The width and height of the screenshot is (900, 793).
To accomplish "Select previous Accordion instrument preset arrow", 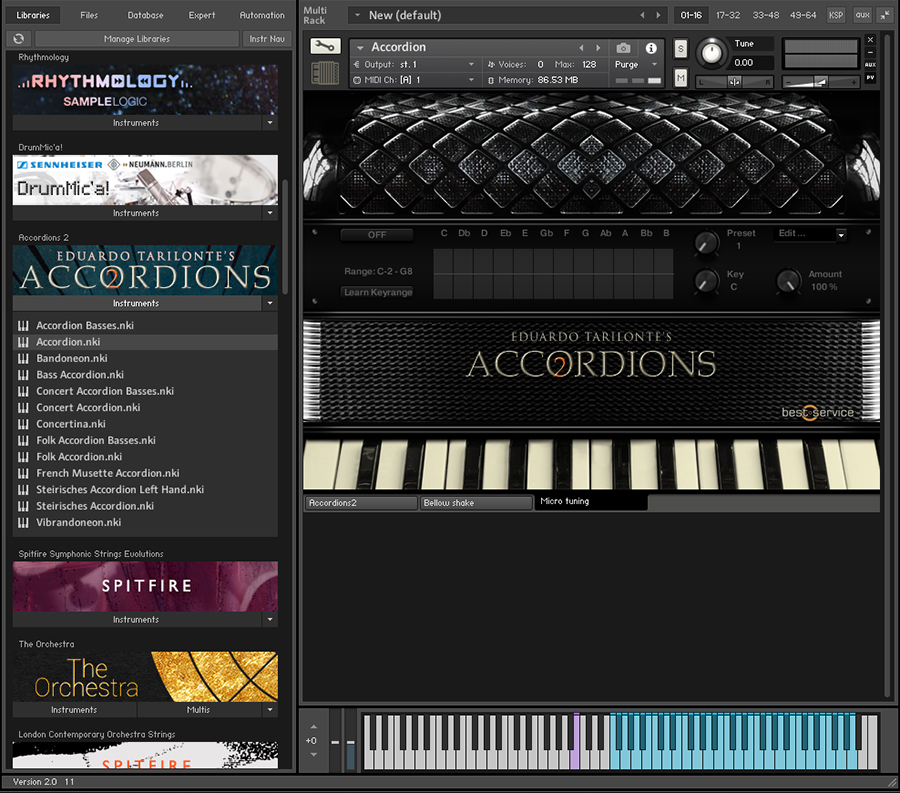I will click(x=581, y=48).
